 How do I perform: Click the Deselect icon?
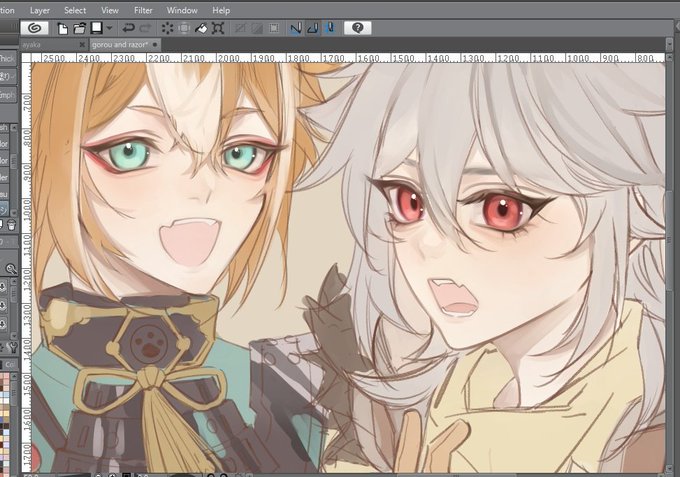click(x=239, y=29)
